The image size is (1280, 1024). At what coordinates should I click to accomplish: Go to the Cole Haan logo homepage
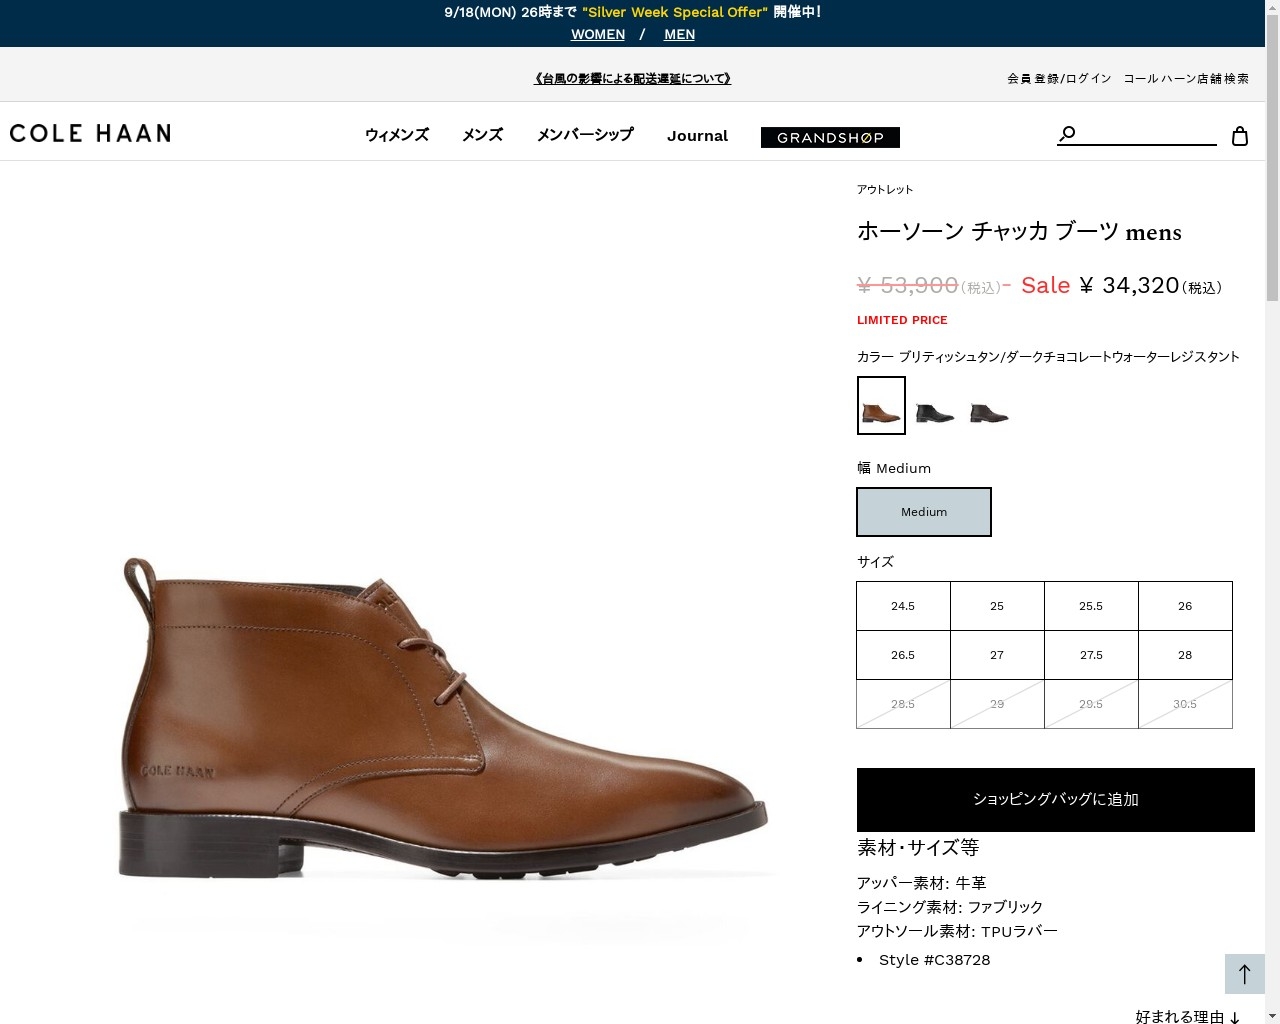90,134
